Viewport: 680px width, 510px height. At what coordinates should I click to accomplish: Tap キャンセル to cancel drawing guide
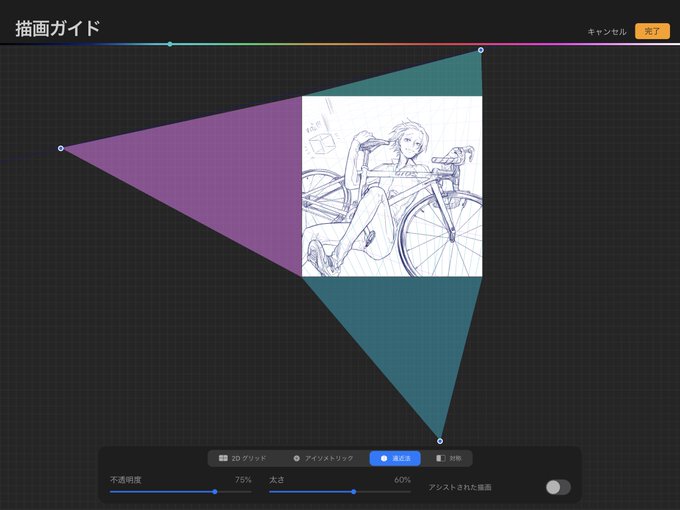[607, 32]
